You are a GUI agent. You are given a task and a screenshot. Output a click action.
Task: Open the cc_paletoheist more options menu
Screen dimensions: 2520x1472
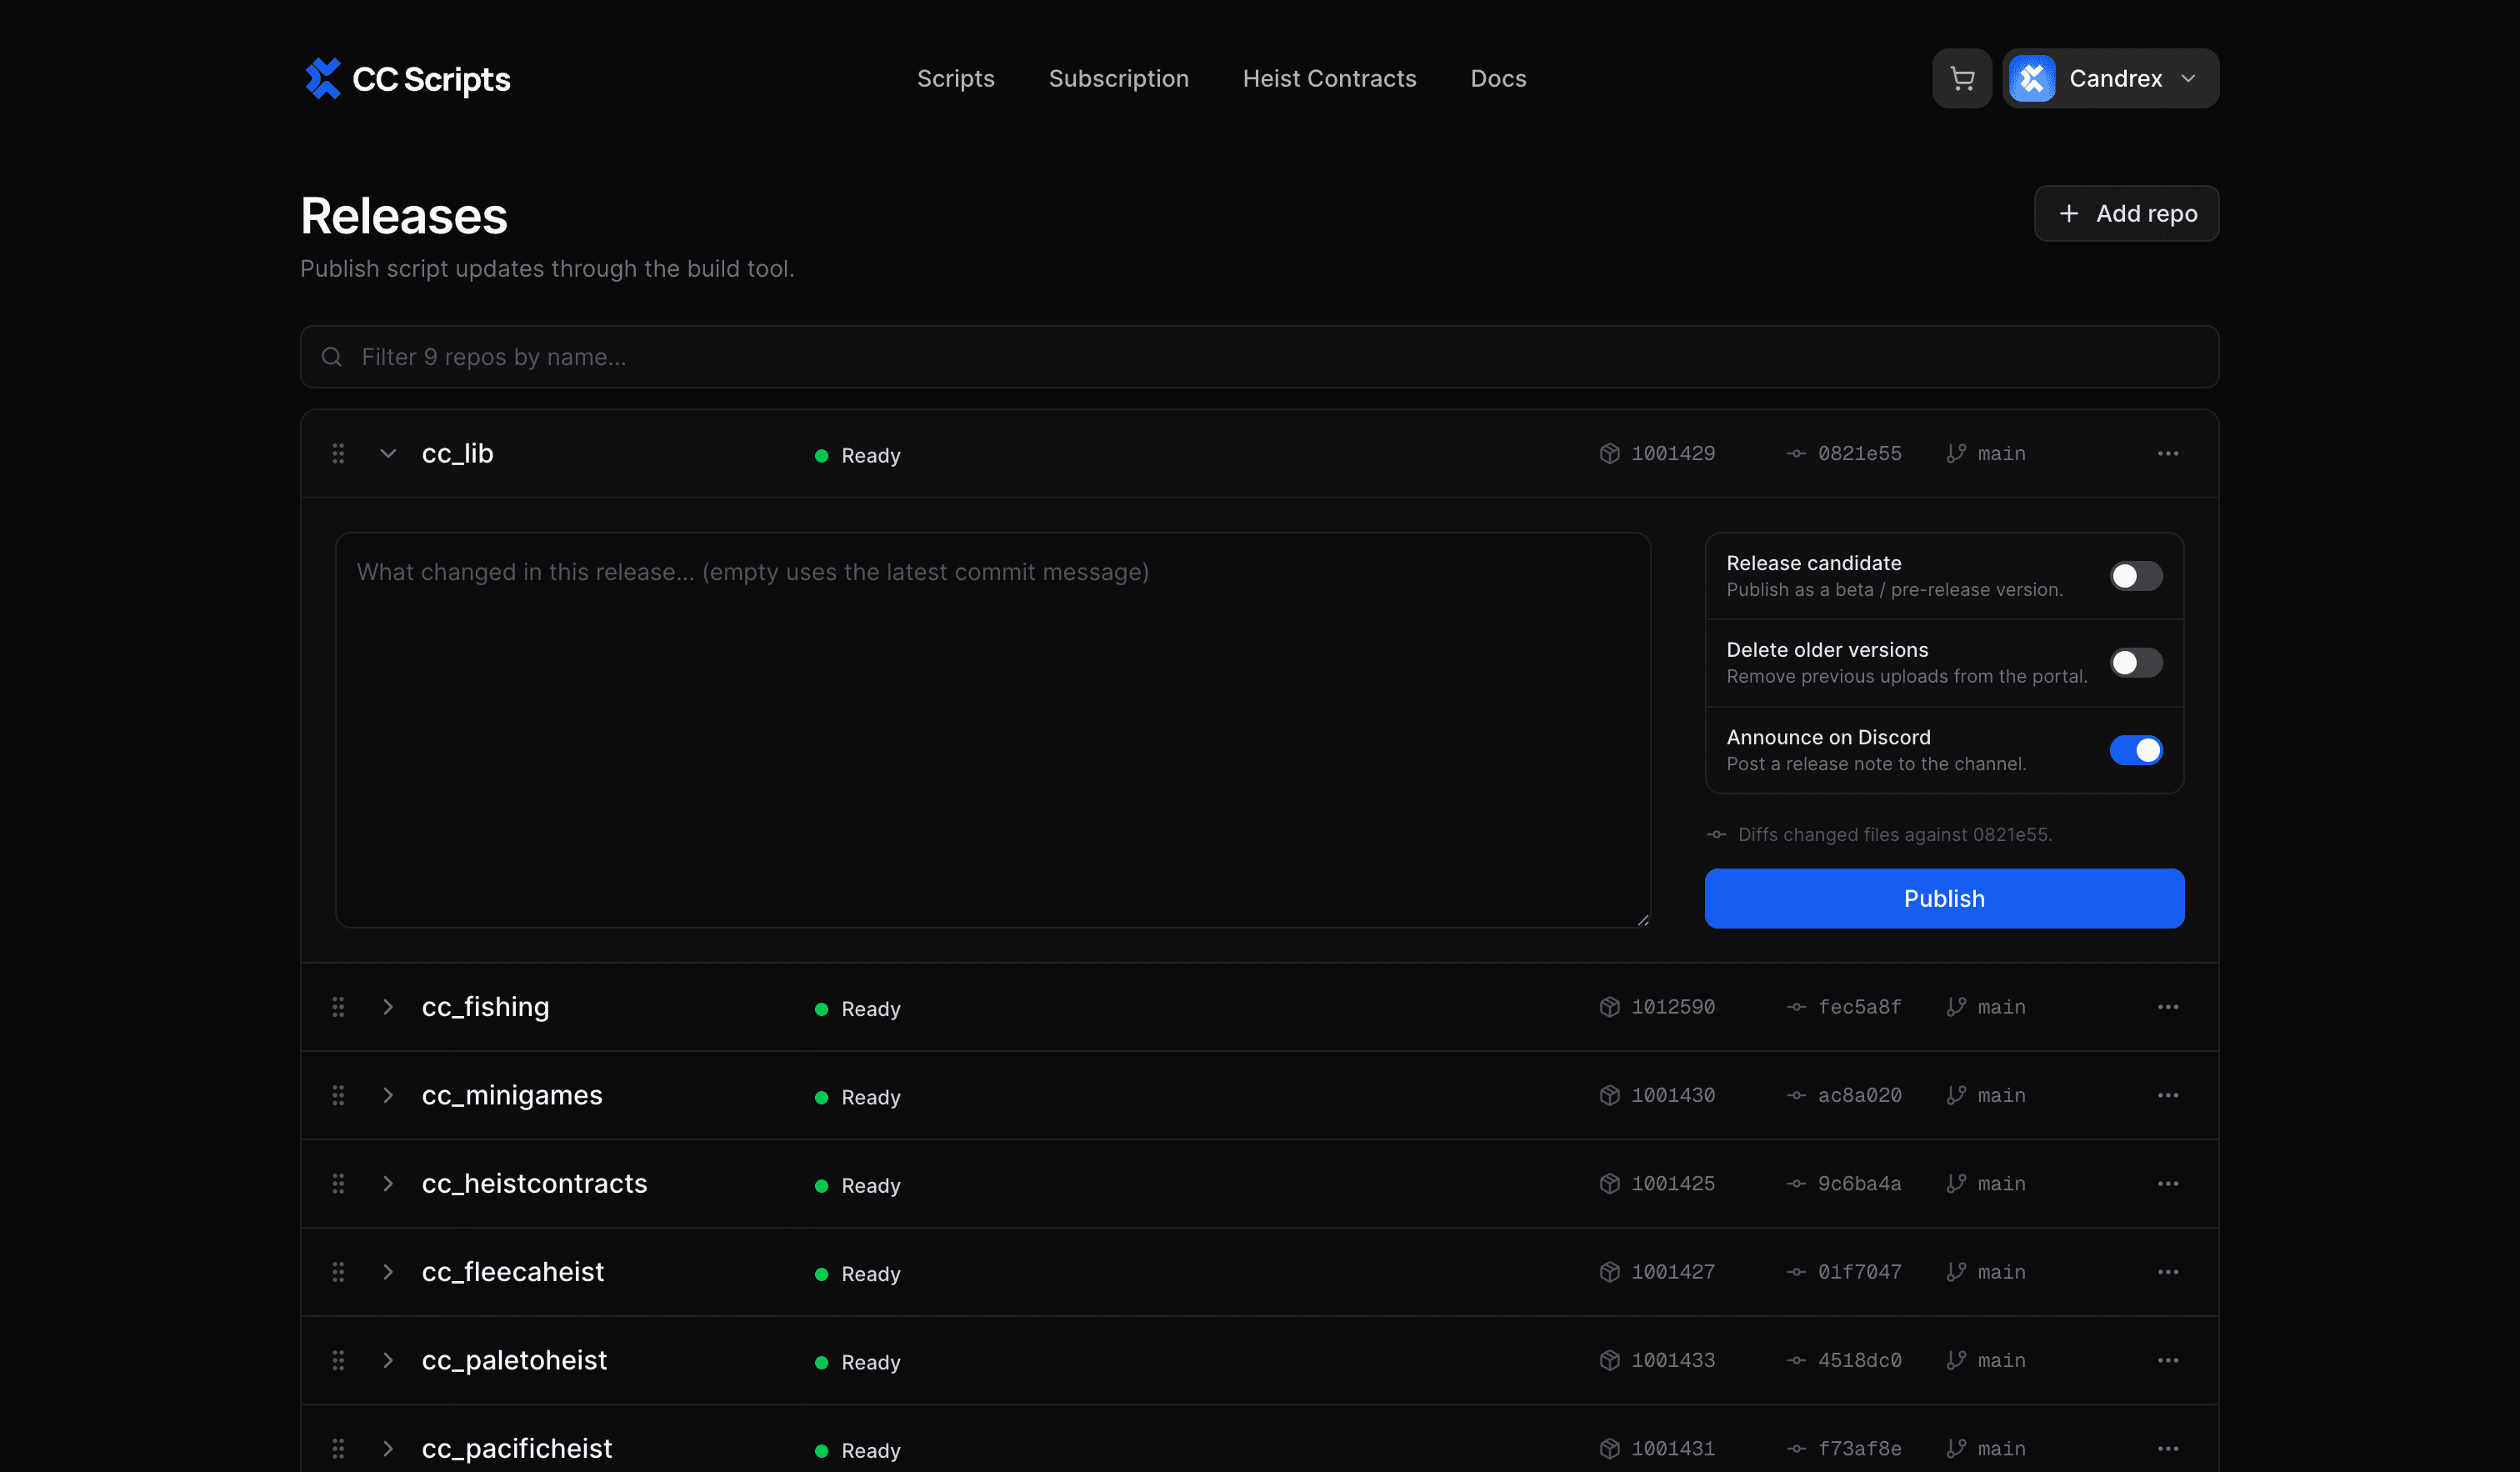[x=2167, y=1360]
